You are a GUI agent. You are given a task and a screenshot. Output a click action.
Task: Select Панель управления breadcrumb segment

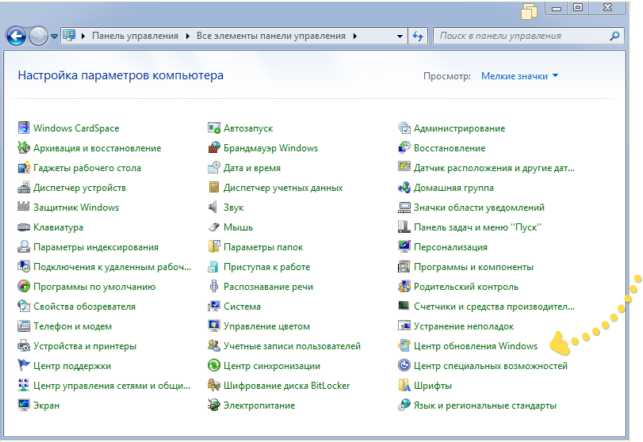135,36
